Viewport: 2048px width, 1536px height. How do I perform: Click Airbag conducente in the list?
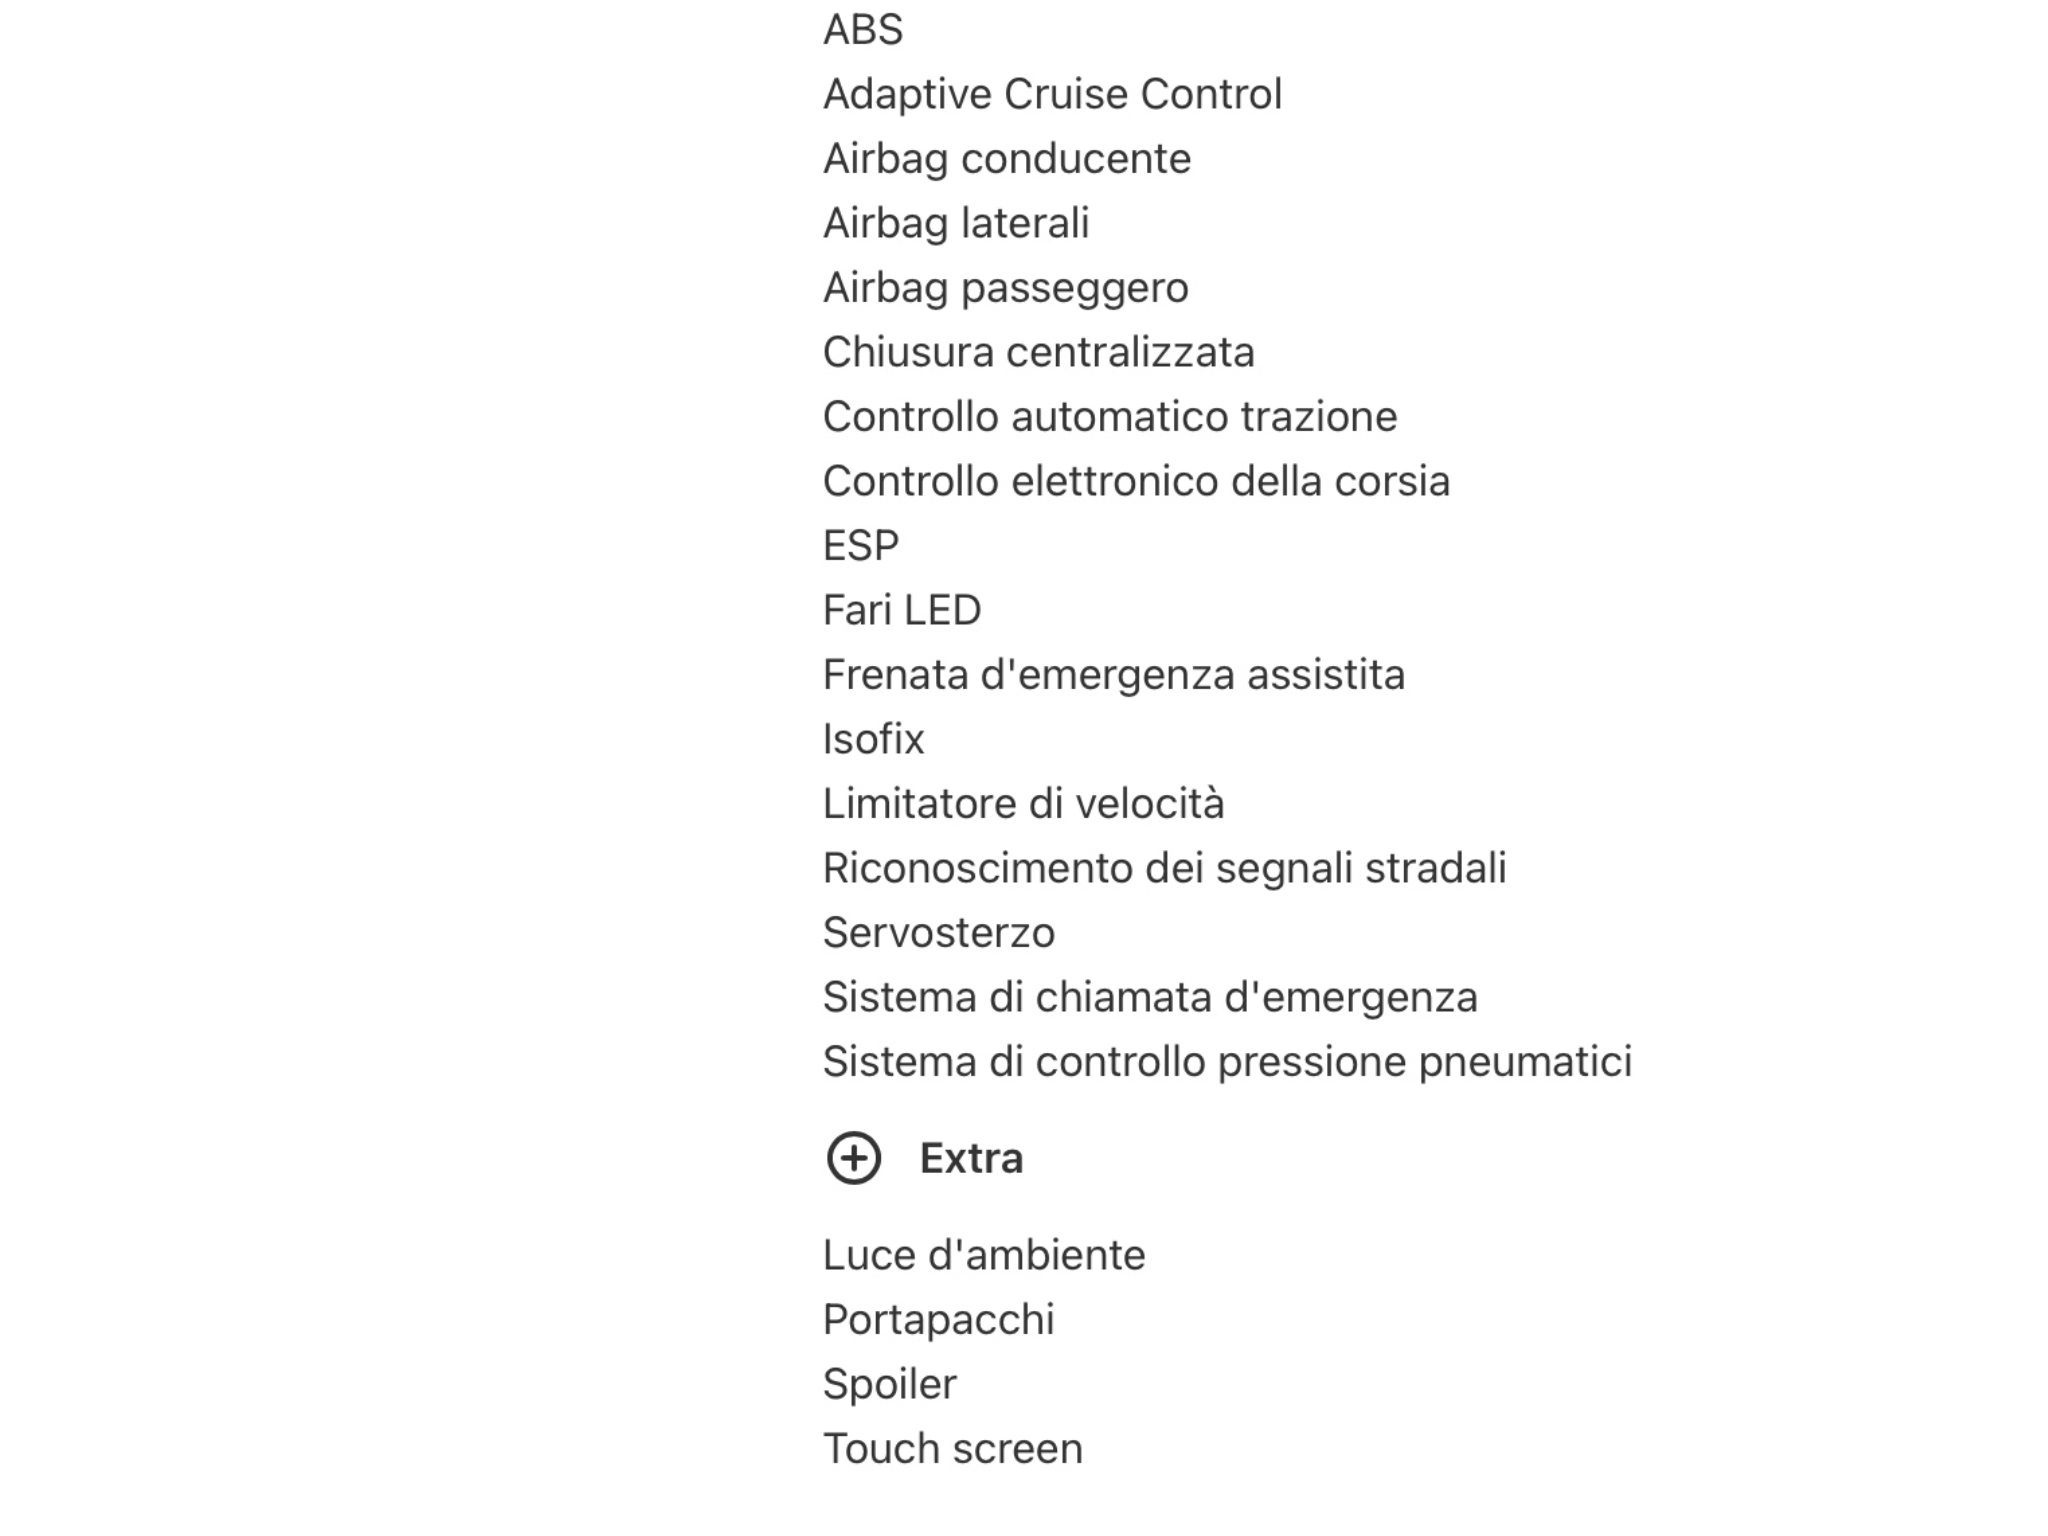click(1007, 159)
